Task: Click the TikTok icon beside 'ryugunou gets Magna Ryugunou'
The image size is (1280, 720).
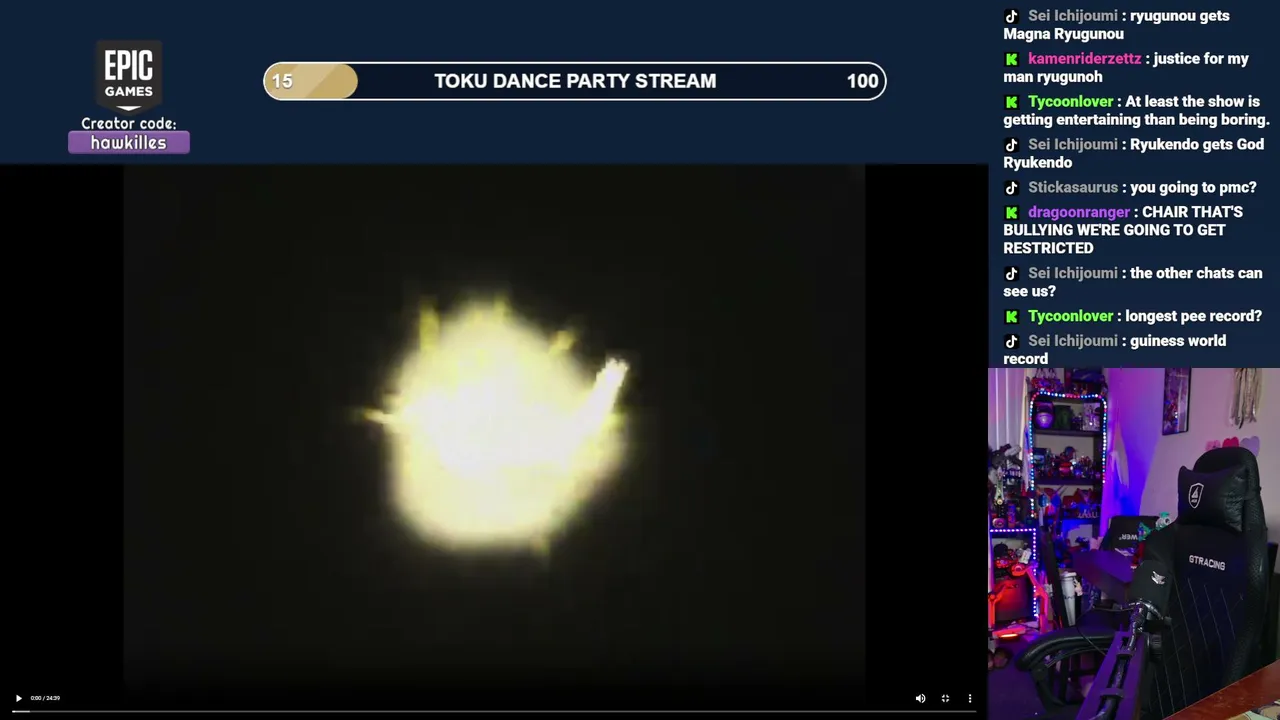Action: click(x=1011, y=16)
